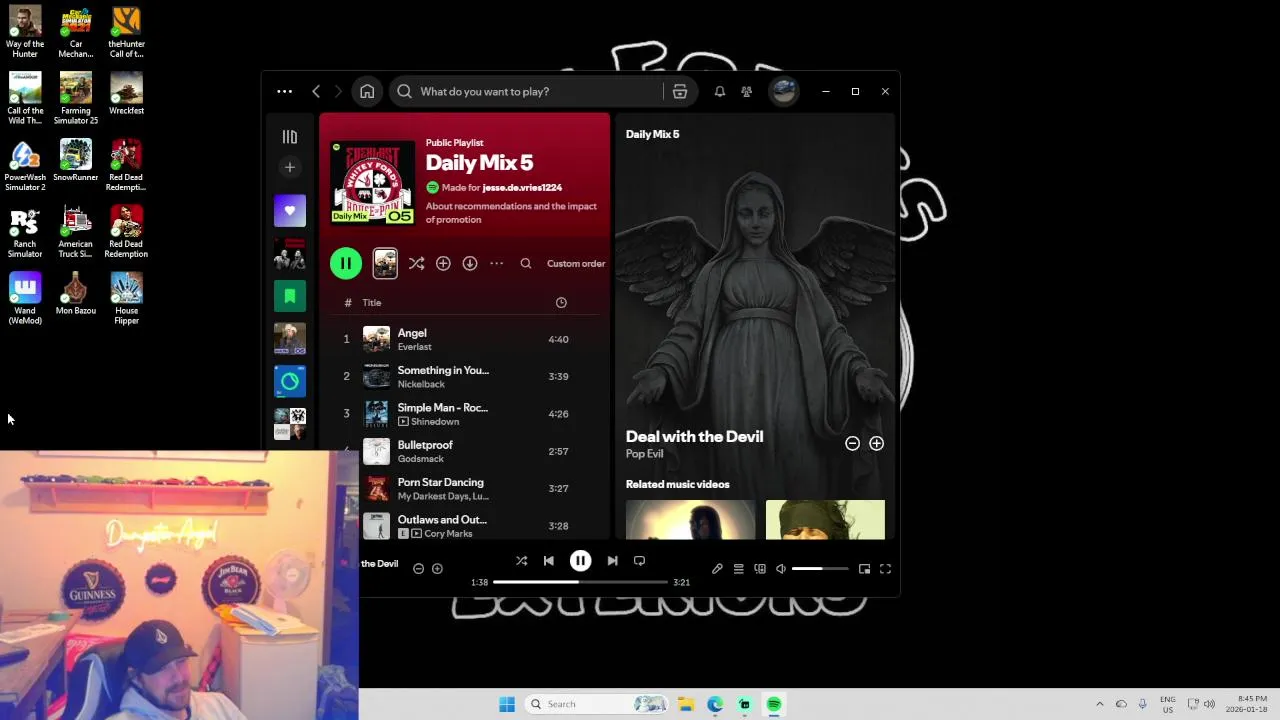Open the play queue

[x=738, y=569]
